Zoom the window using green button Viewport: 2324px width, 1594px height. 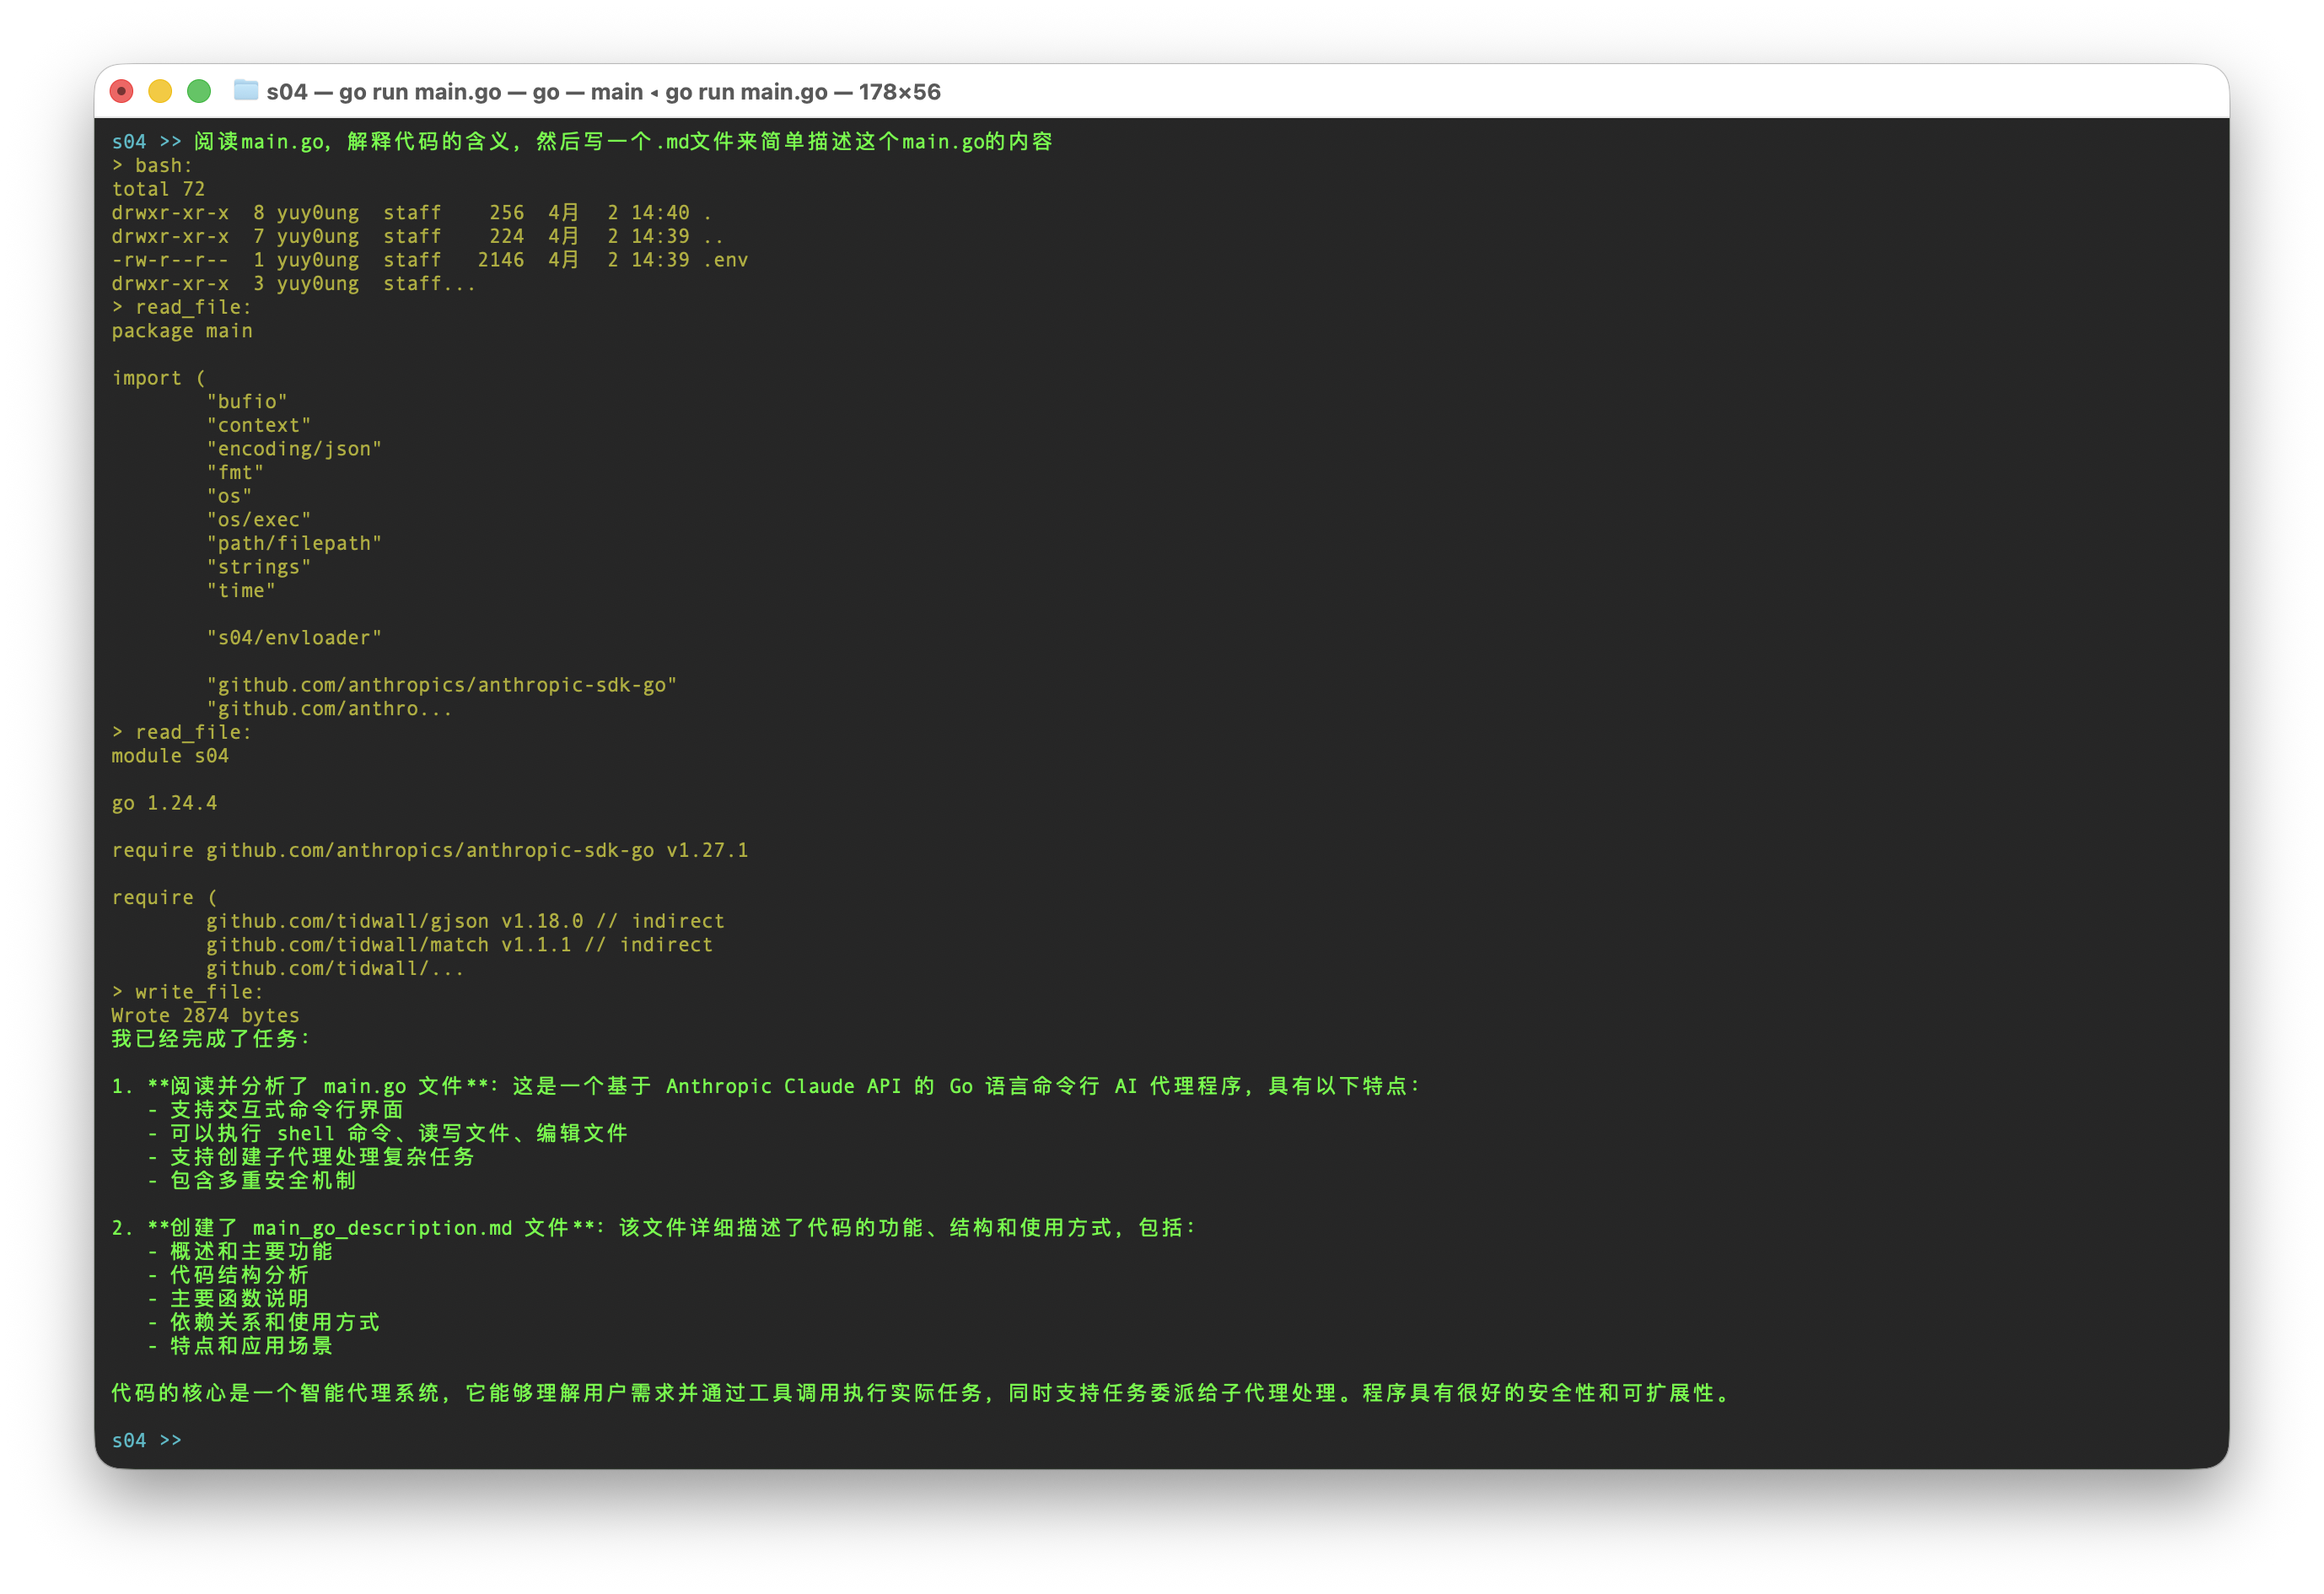point(199,91)
